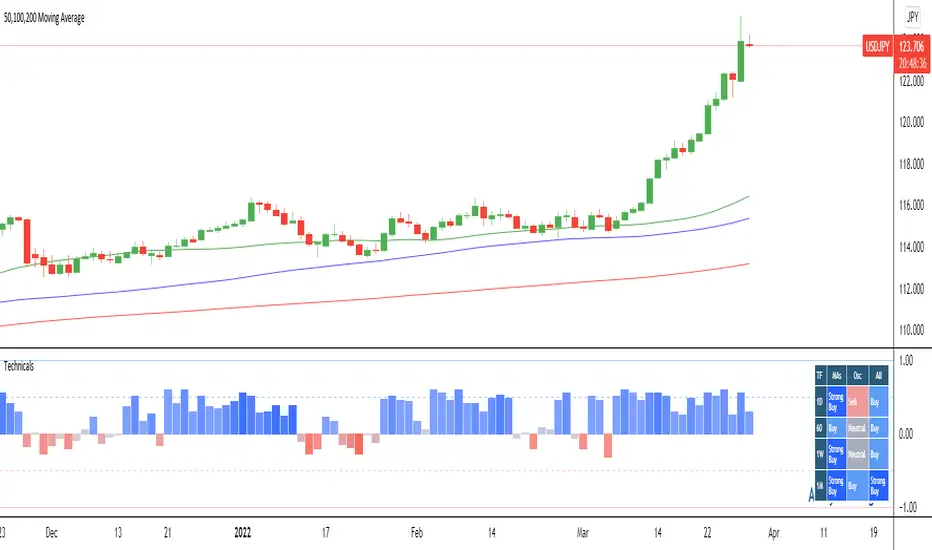Select the 1W timeframe row label
Screen dimensions: 932x550
tap(820, 454)
